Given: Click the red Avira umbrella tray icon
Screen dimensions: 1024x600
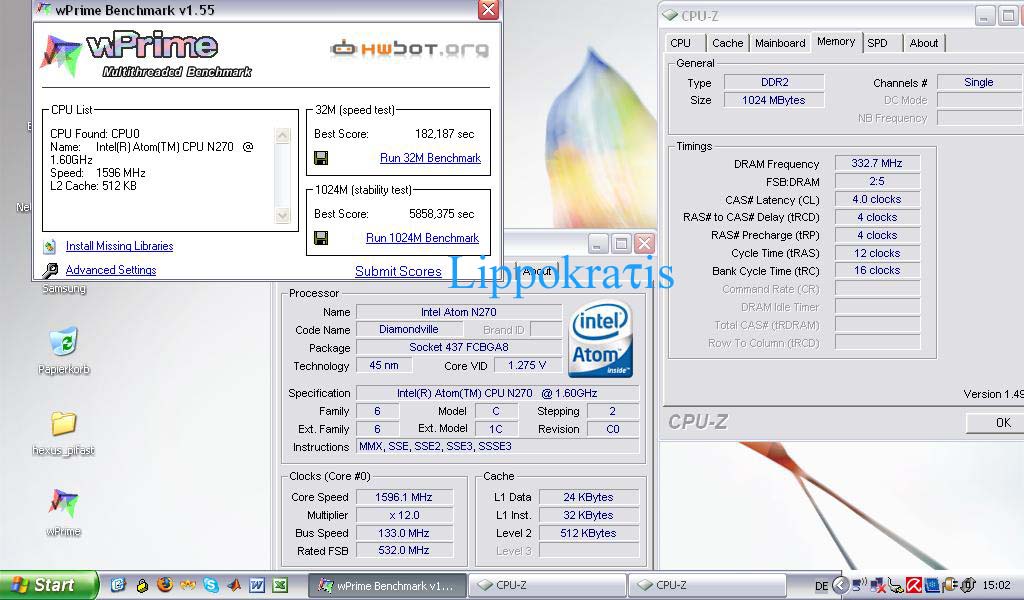Looking at the screenshot, I should 914,586.
